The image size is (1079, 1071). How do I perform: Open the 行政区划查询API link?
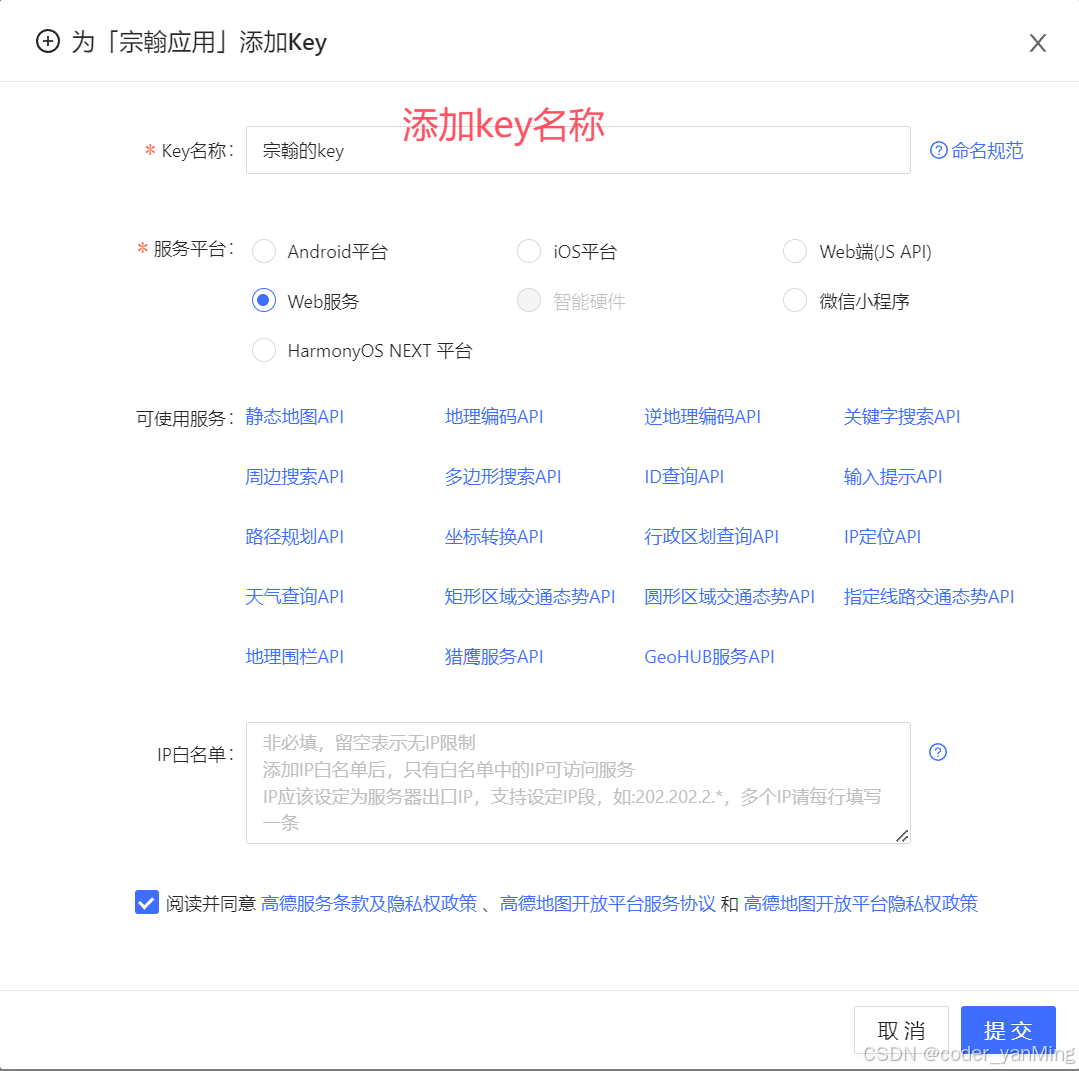712,536
